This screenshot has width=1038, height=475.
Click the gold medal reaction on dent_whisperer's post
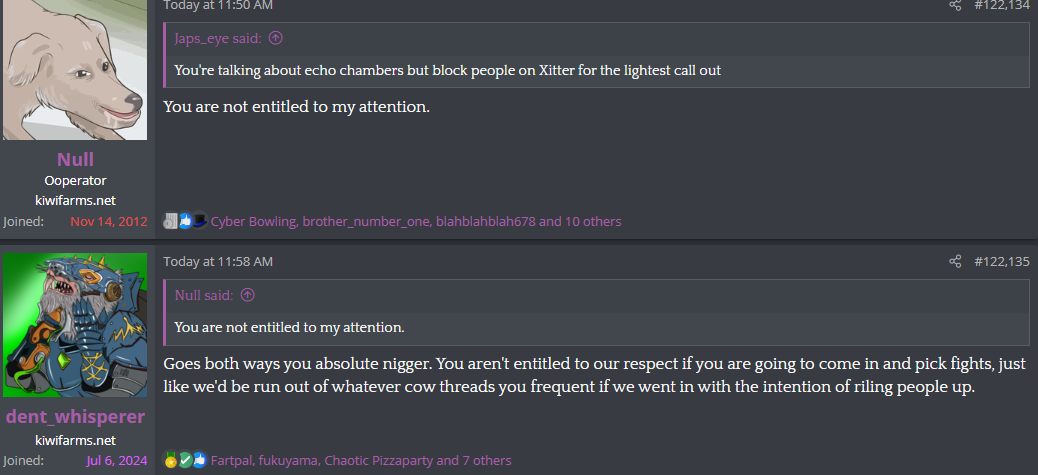[x=171, y=460]
